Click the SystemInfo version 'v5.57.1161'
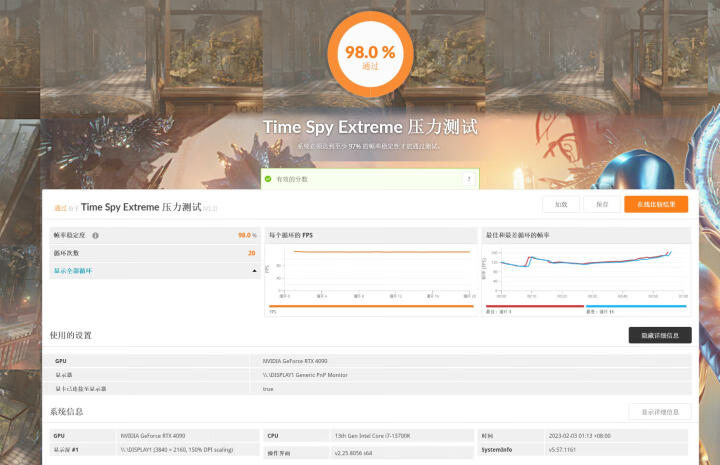This screenshot has width=720, height=465. point(562,449)
